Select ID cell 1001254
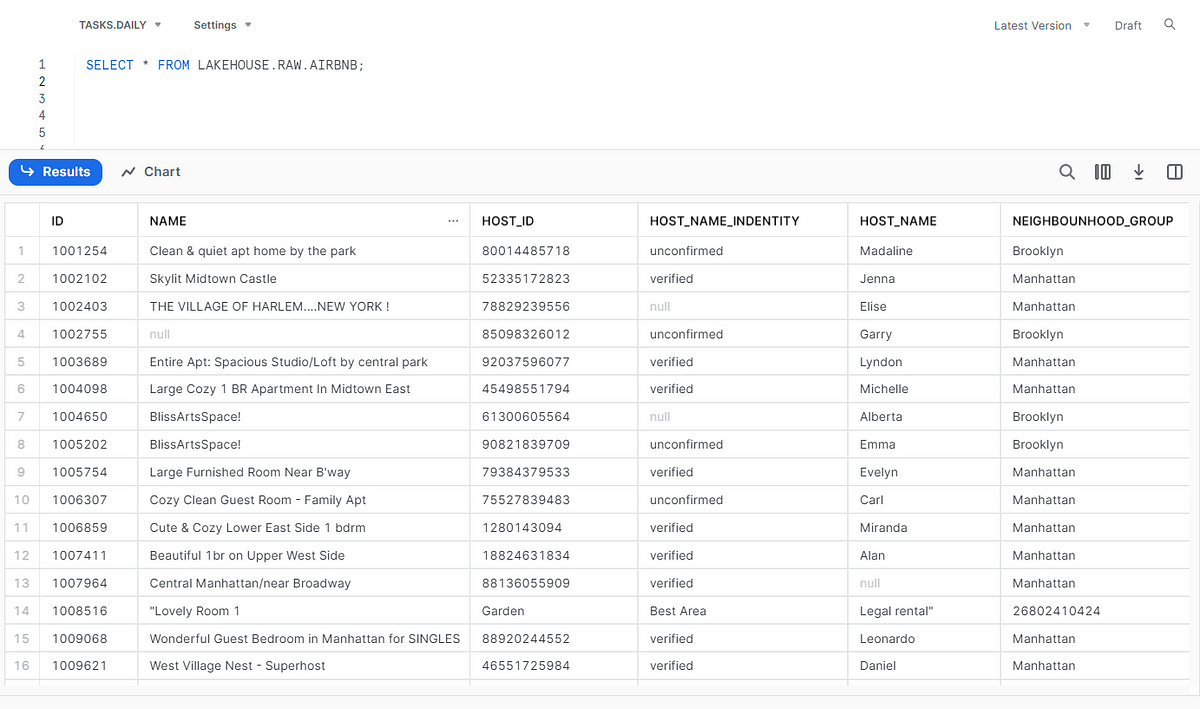 coord(88,251)
